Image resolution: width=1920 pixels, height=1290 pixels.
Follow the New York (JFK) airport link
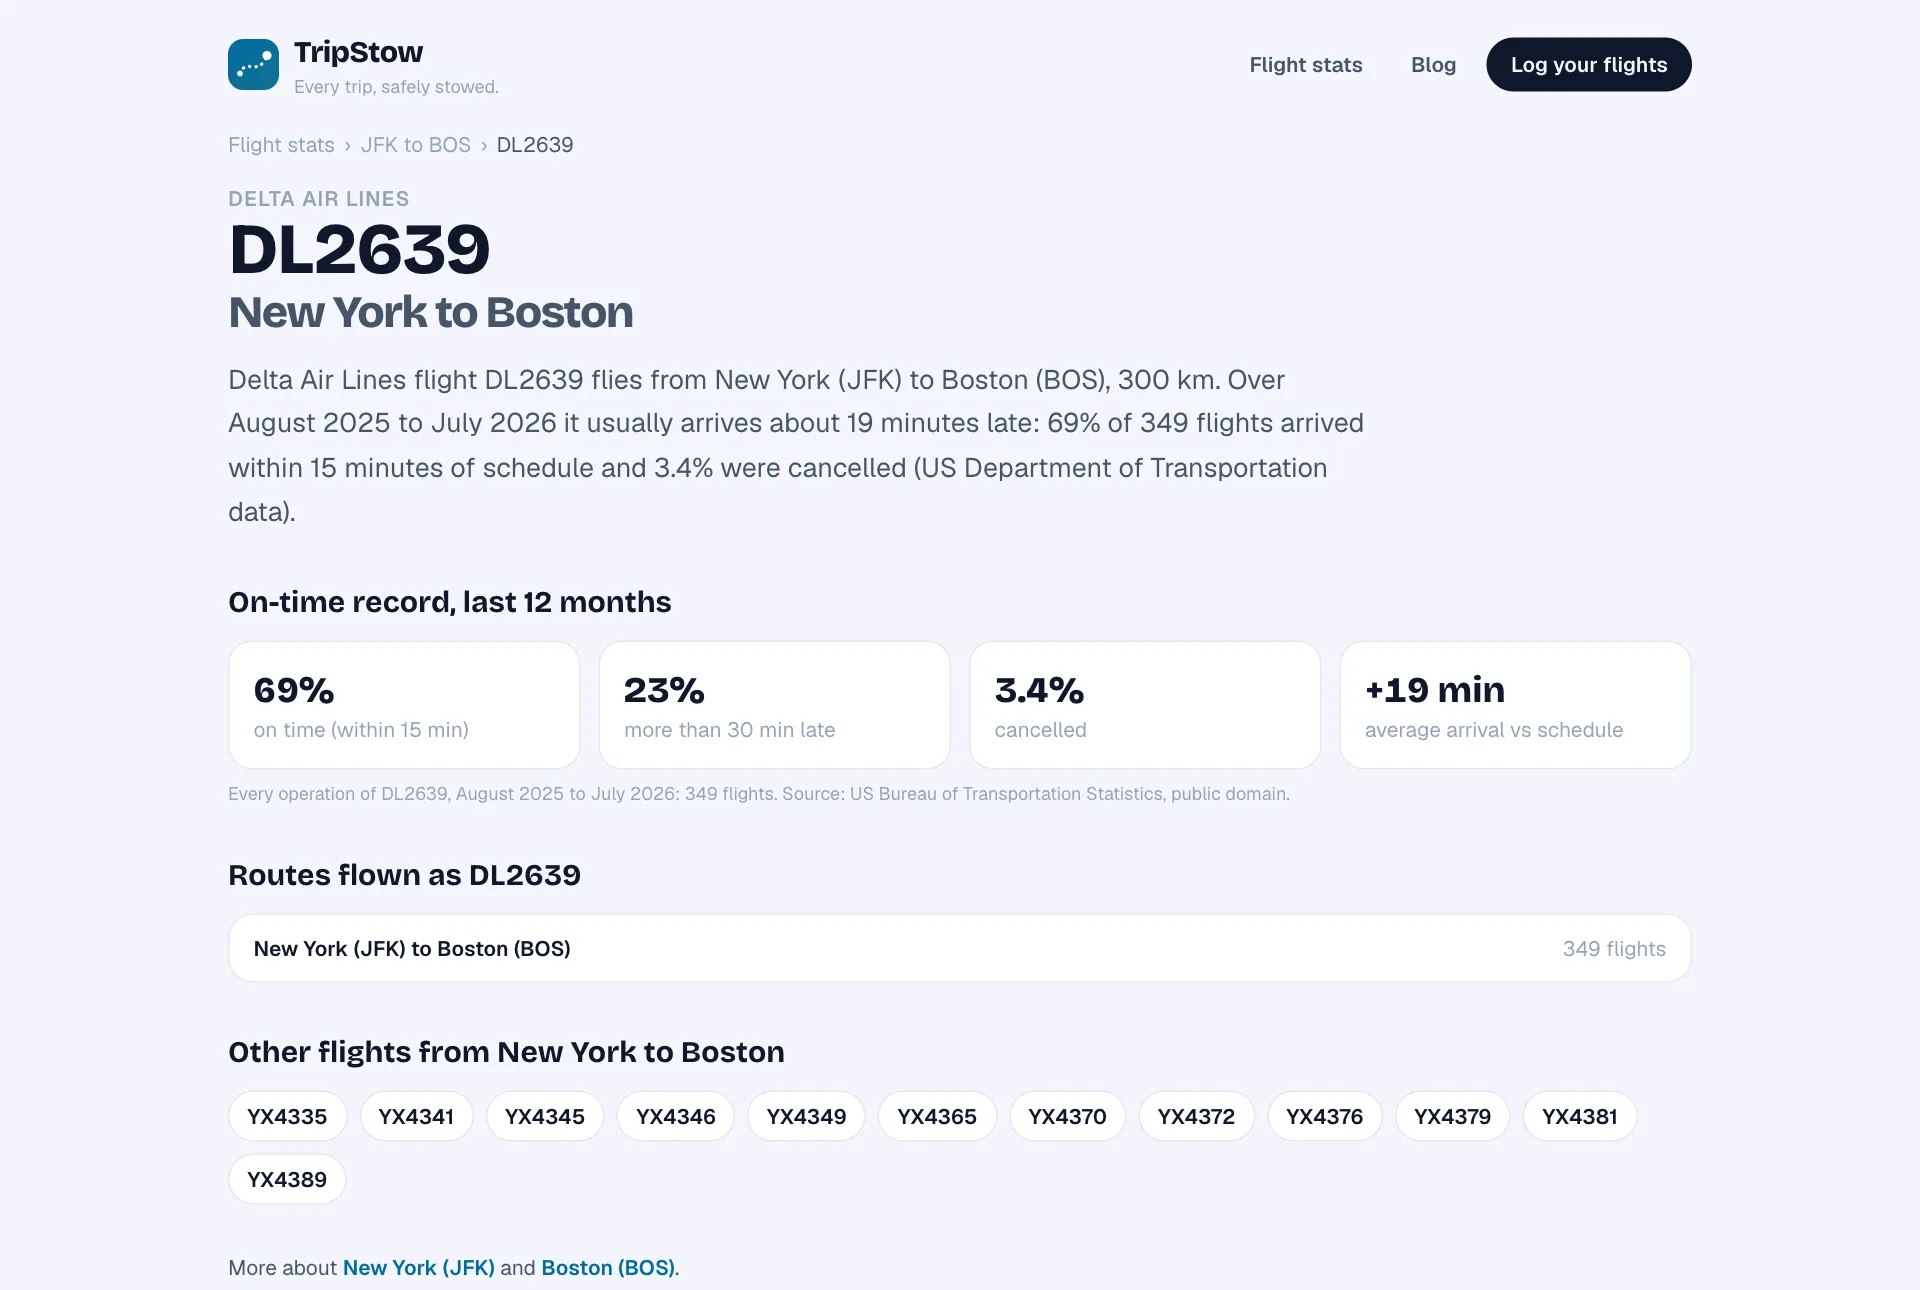[x=419, y=1268]
